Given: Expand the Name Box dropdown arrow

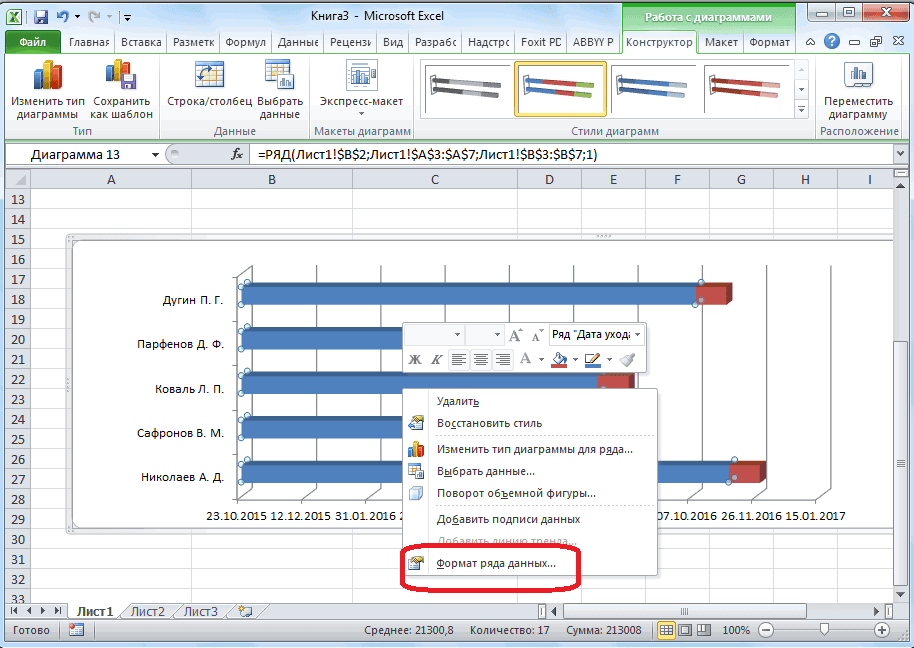Looking at the screenshot, I should [155, 155].
